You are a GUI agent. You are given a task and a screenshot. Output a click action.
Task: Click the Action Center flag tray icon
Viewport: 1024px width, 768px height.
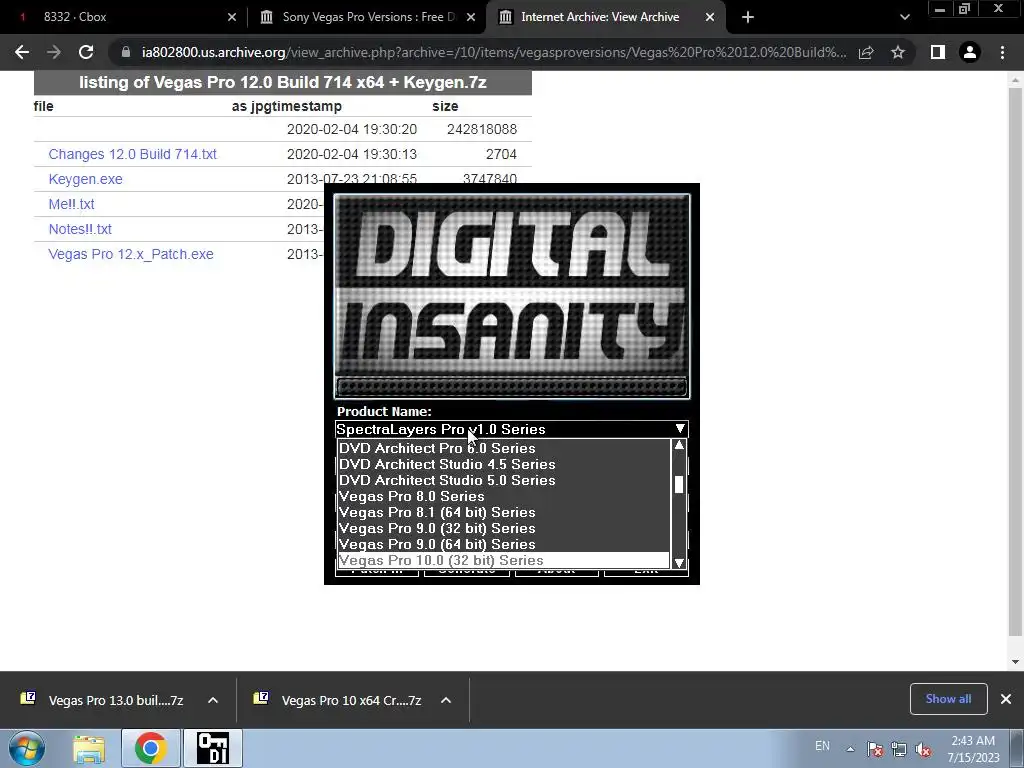(875, 749)
